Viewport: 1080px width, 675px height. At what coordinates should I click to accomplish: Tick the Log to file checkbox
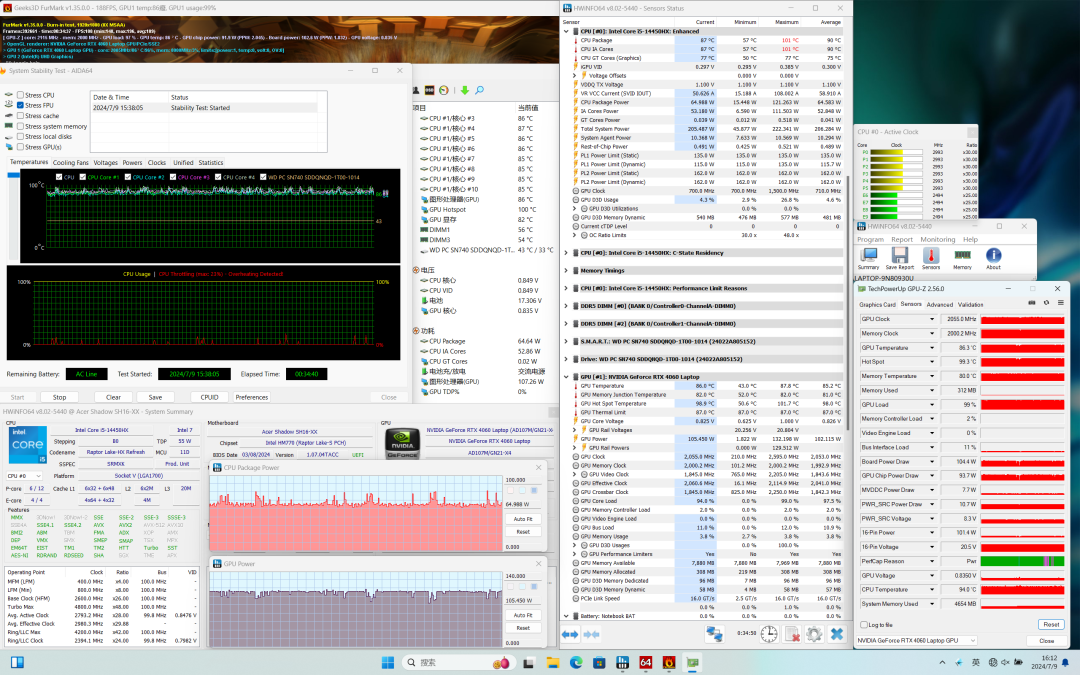click(x=863, y=624)
